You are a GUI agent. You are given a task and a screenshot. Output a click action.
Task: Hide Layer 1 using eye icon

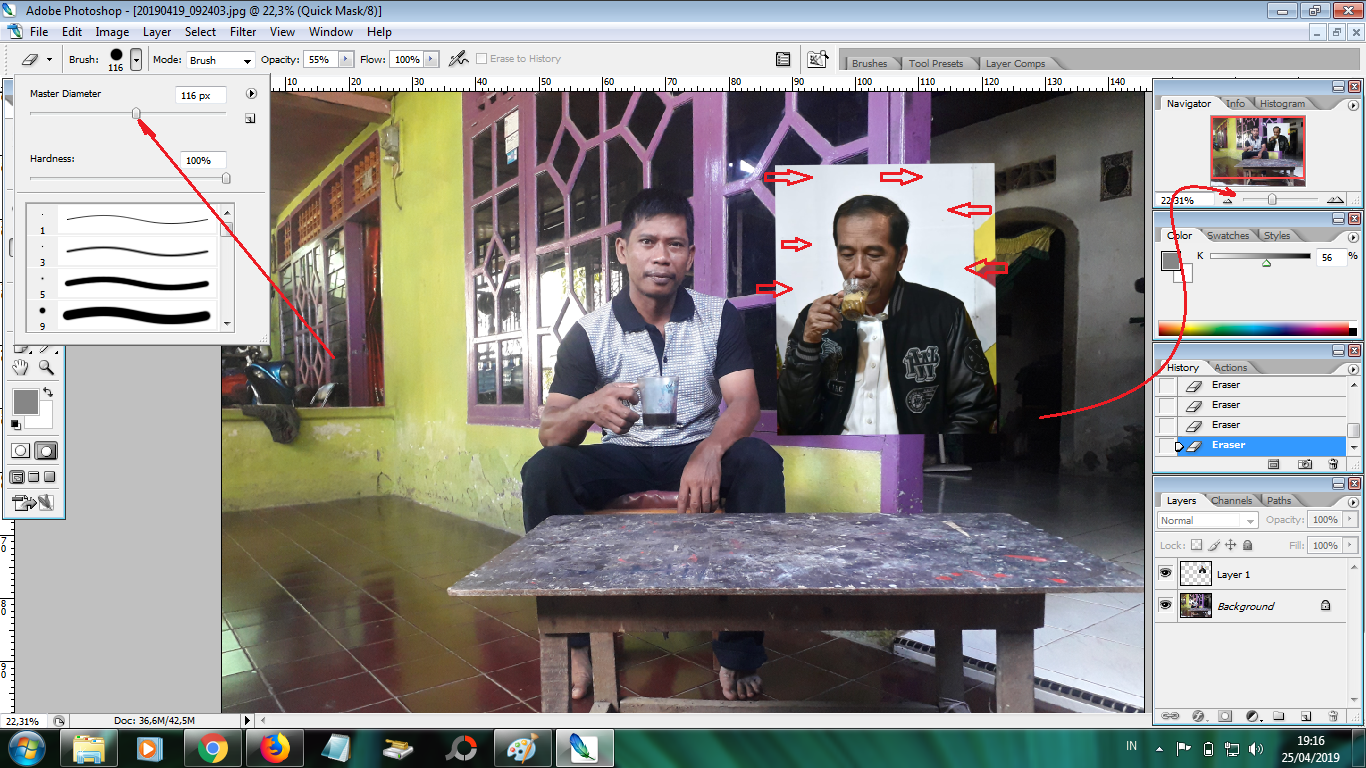tap(1165, 573)
